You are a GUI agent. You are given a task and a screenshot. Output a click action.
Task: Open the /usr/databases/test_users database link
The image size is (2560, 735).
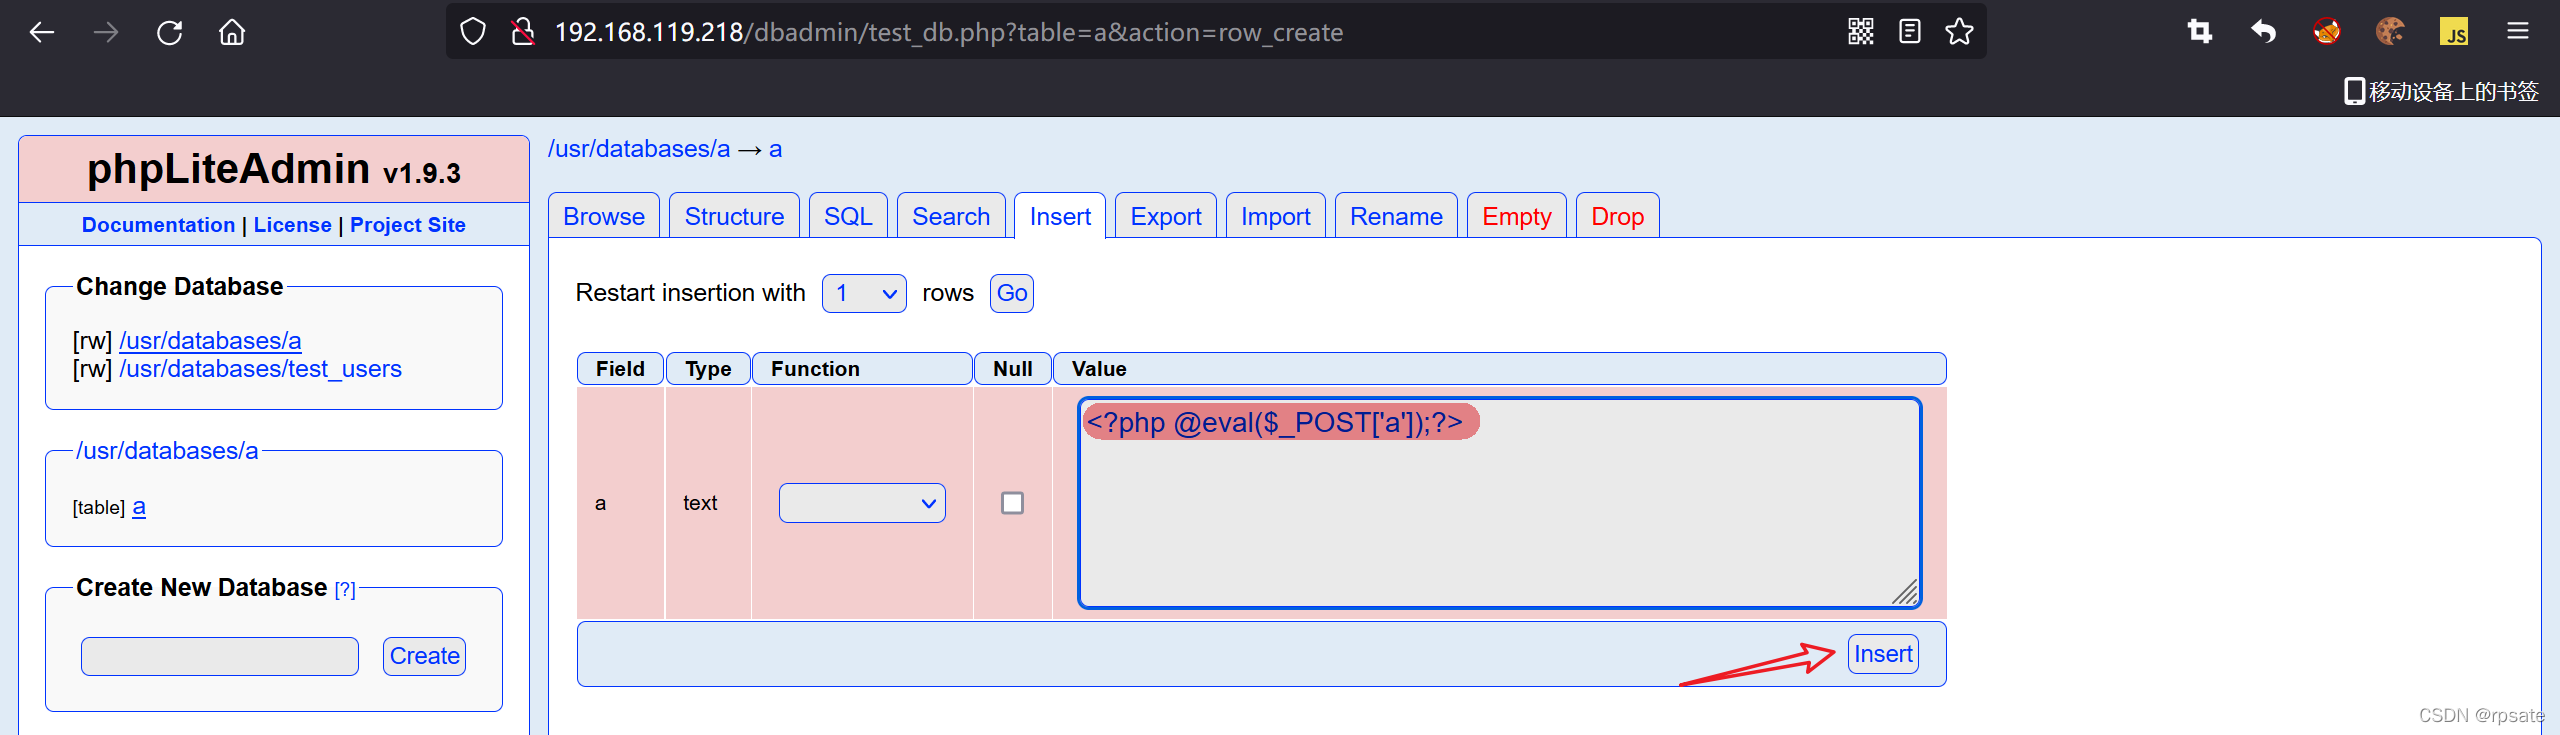pos(260,369)
